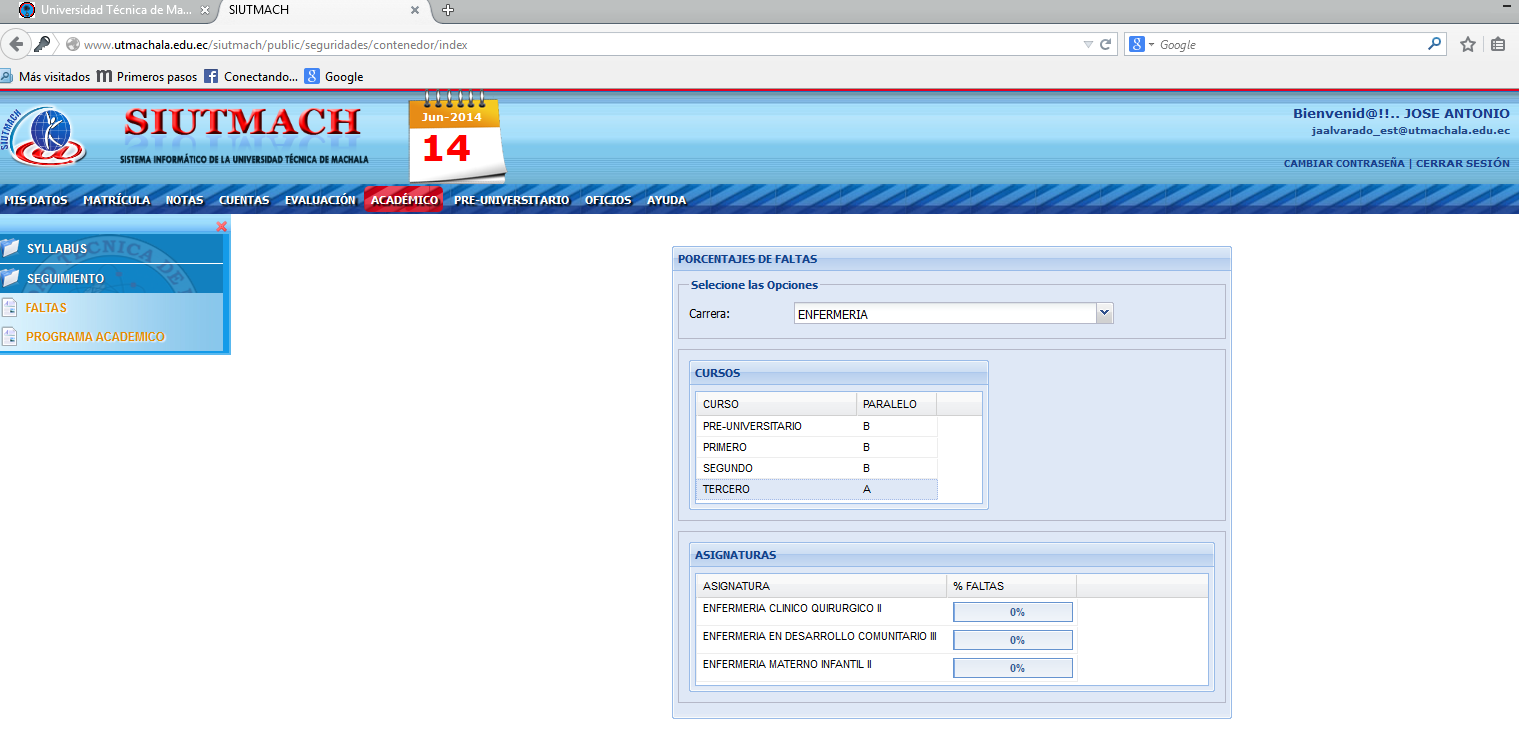Sort by the ASIGNATURA column header

821,586
